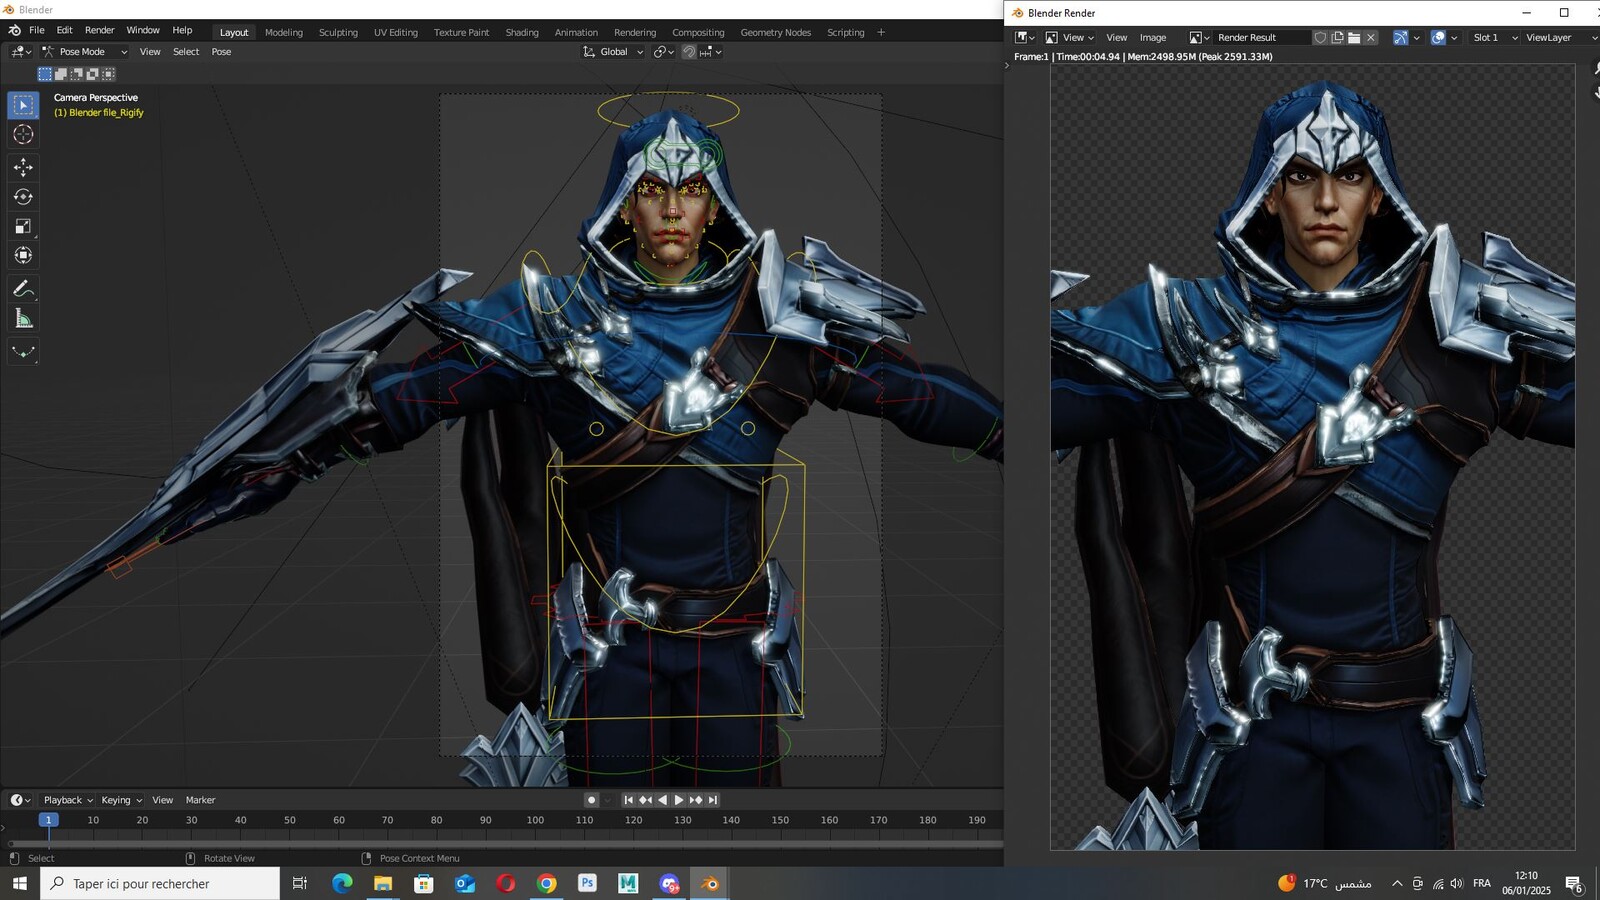Select the Select Box tool
Viewport: 1600px width, 900px height.
tap(23, 105)
